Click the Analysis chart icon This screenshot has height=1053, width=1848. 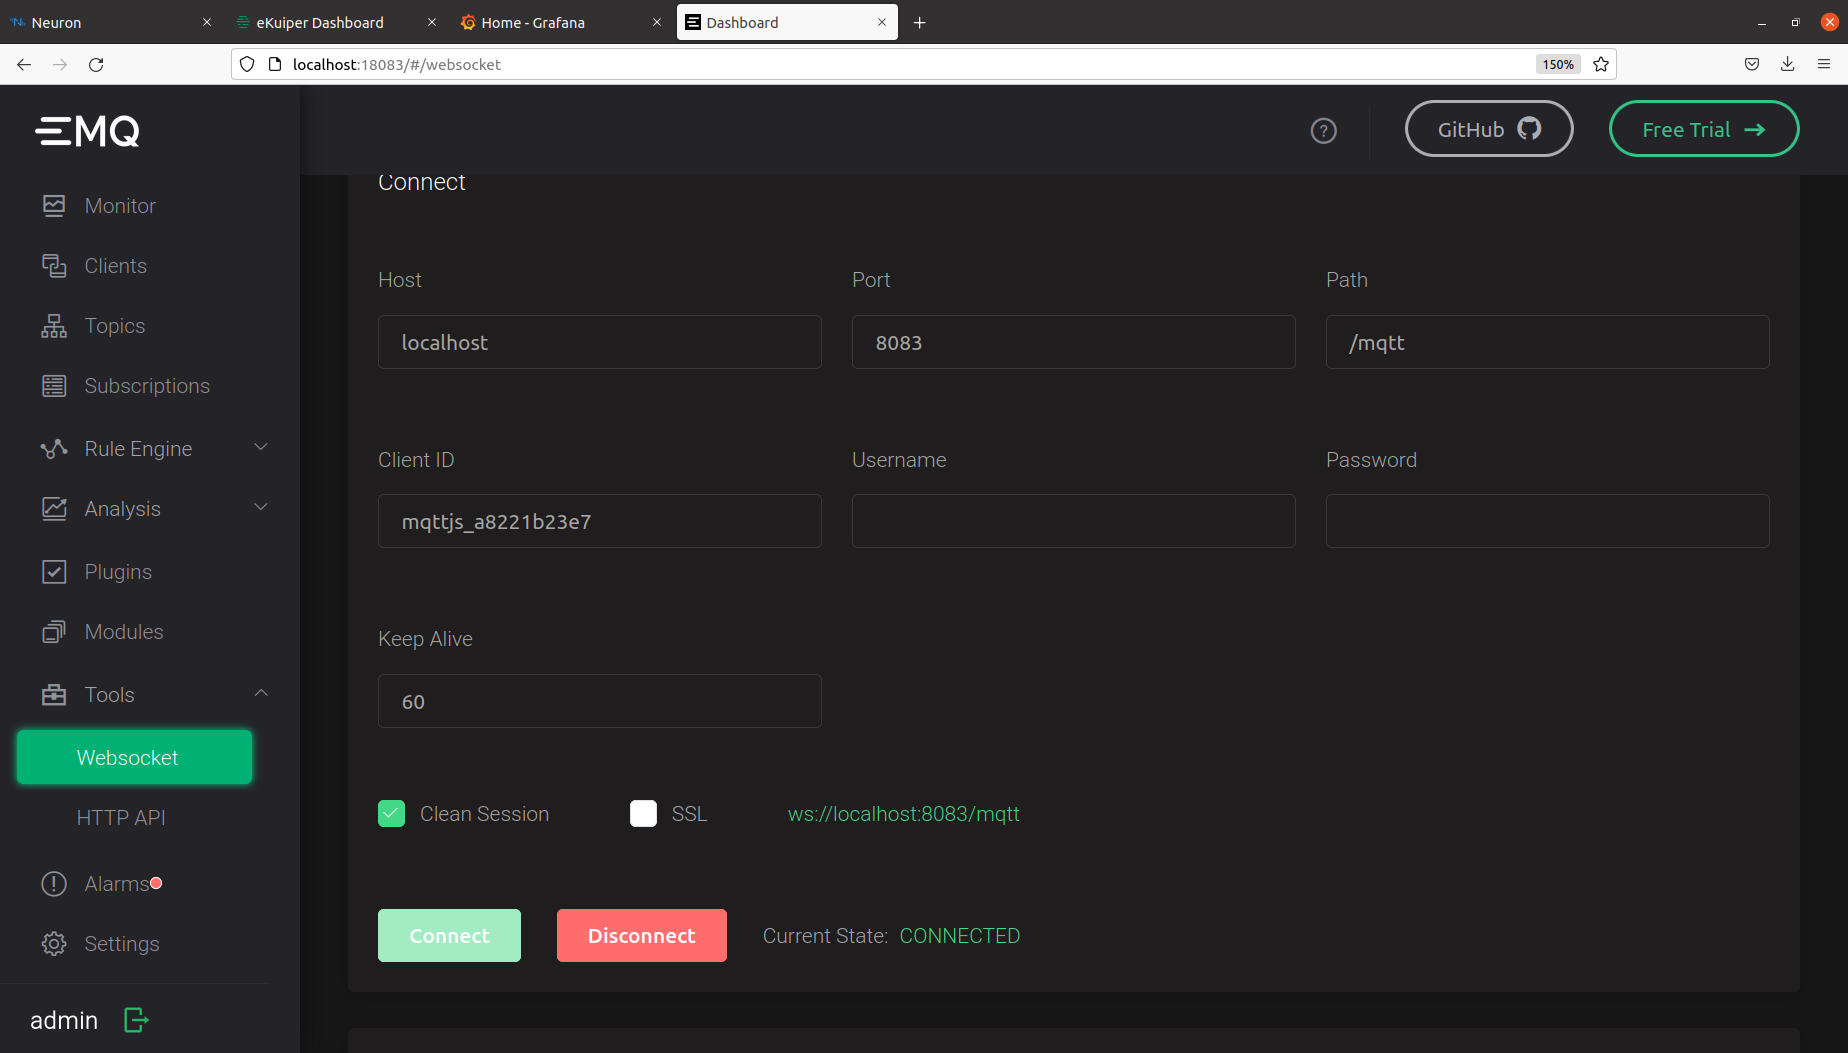[54, 509]
